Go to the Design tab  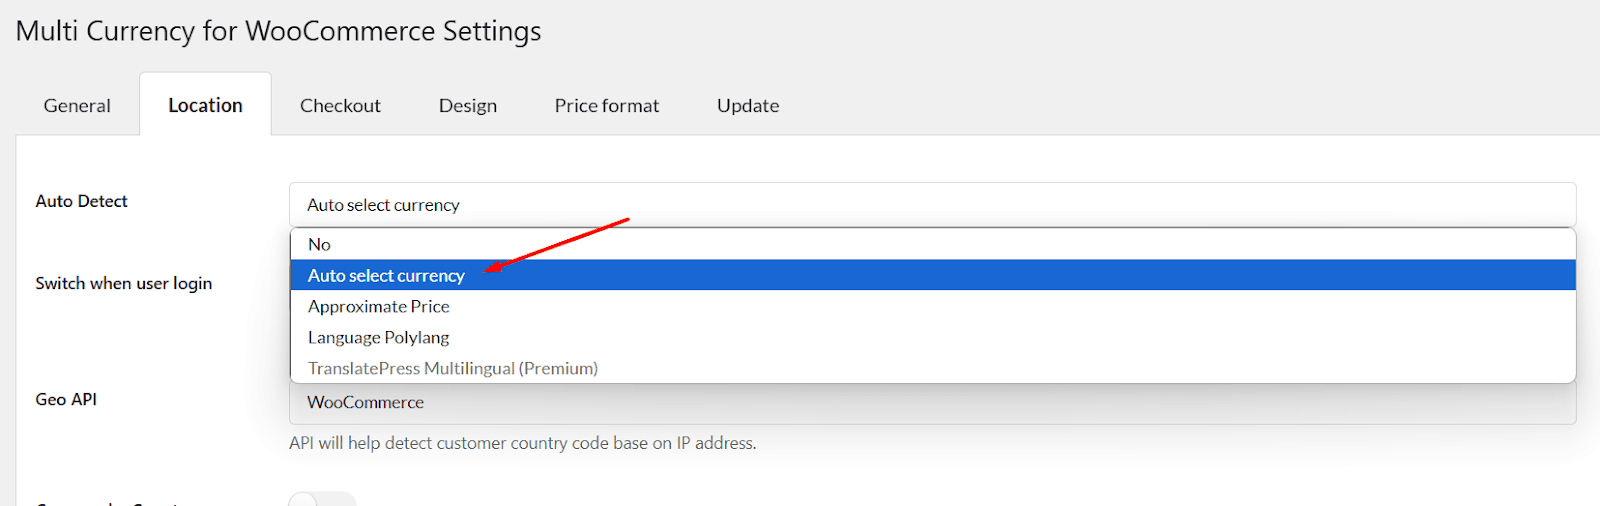click(x=468, y=105)
